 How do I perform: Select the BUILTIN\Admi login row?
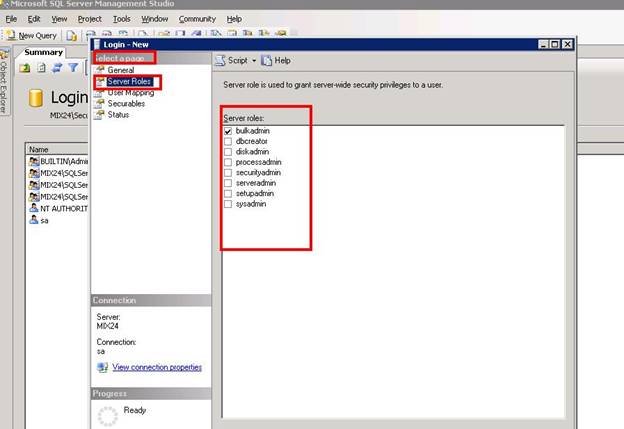point(58,161)
